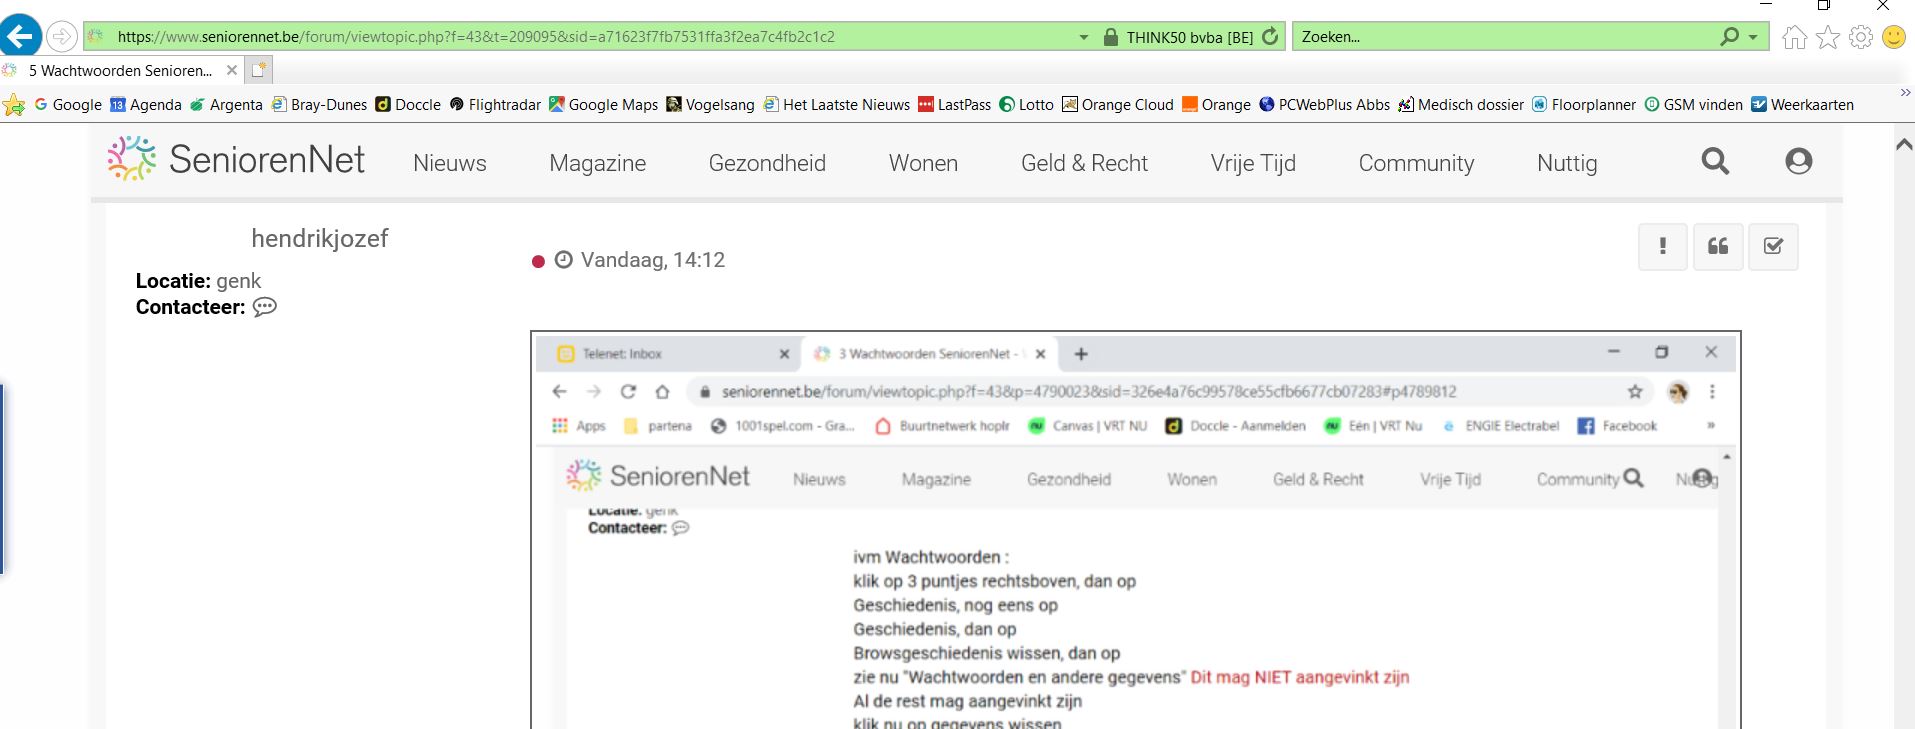Click the SeniorenNet search magnifier icon
The height and width of the screenshot is (729, 1915).
pos(1715,161)
